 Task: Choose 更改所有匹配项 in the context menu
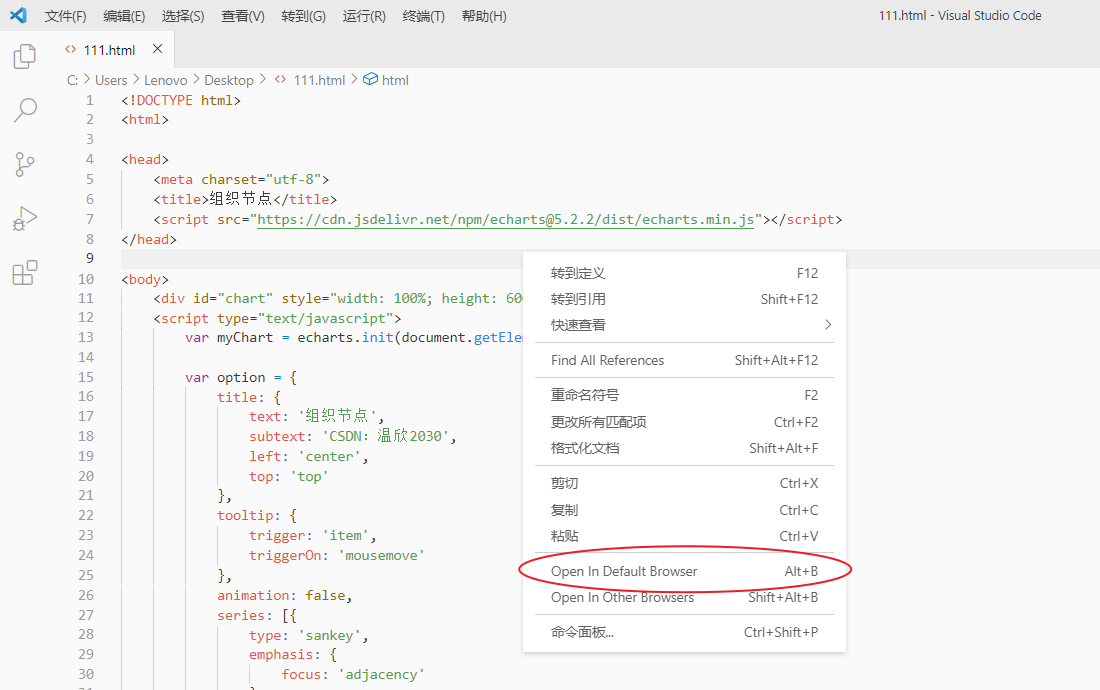click(x=684, y=421)
